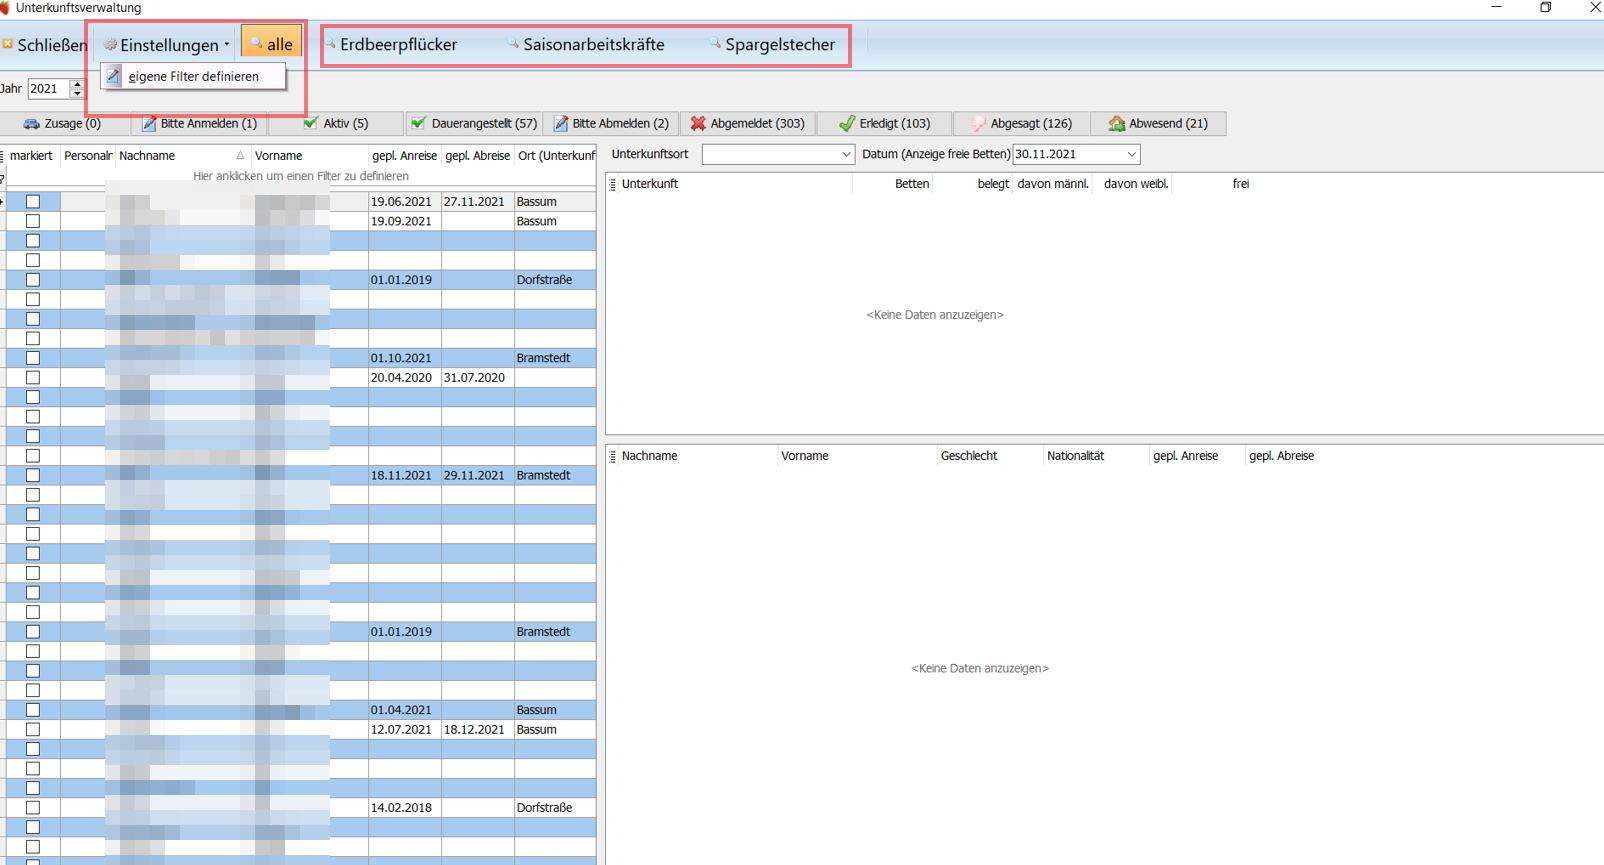This screenshot has width=1604, height=865.
Task: Switch to the Bitte Anmelden (1) tab
Action: pyautogui.click(x=199, y=123)
